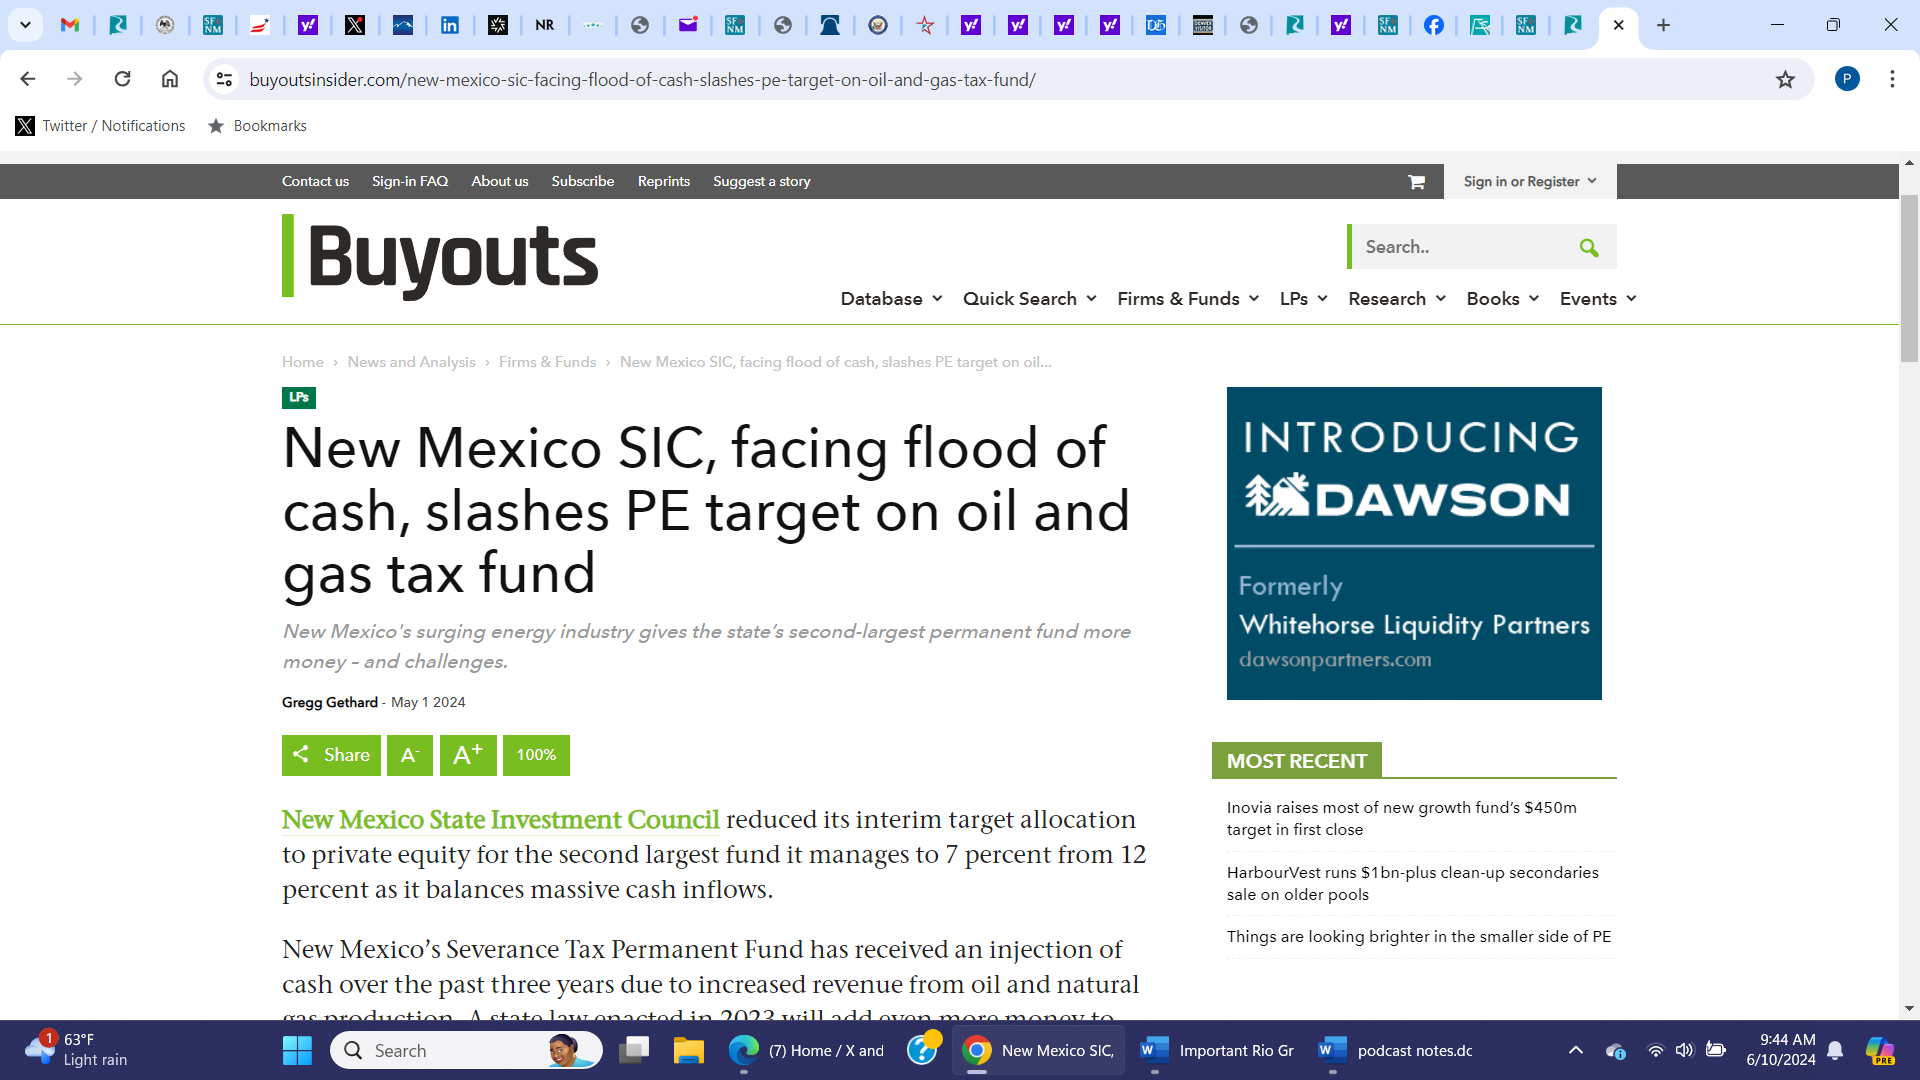Screen dimensions: 1920x1080
Task: Click the browser reload icon
Action: click(122, 79)
